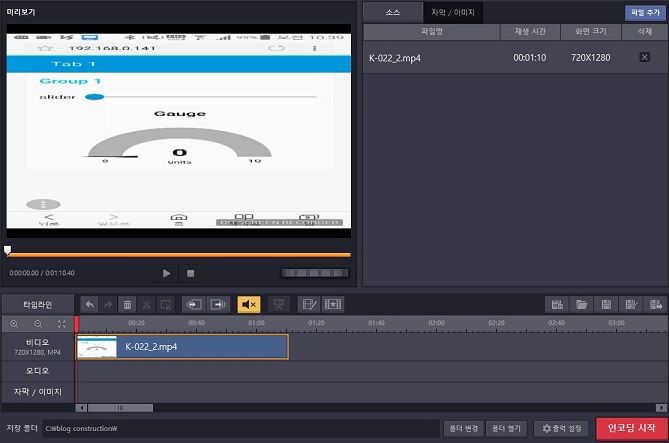Viewport: 669px width, 443px height.
Task: Click the 비디오 track label
Action: tap(38, 347)
